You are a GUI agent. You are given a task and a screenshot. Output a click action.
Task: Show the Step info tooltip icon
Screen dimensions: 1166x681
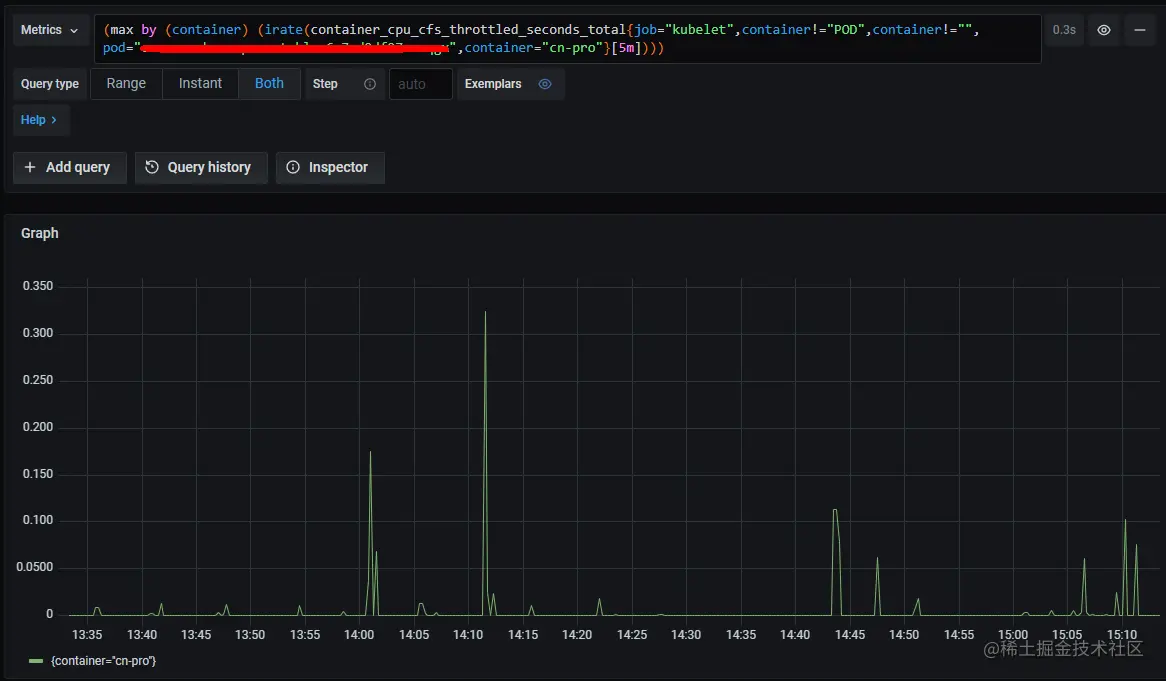[370, 84]
